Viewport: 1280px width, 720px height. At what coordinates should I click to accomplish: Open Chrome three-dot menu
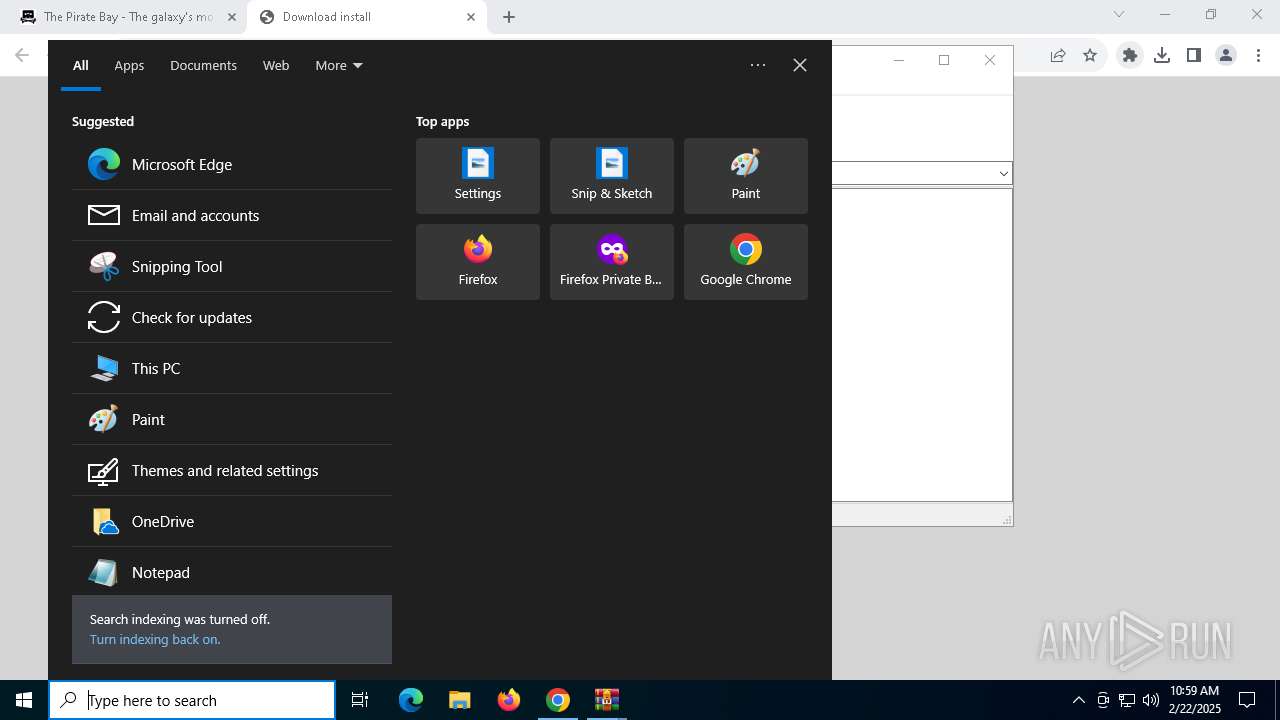[1258, 56]
